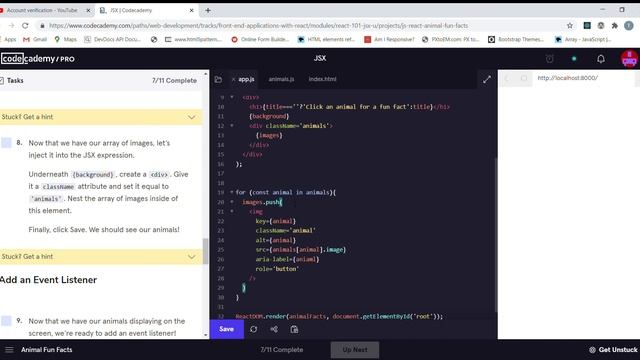Collapse the code fold at line 12
Viewport: 640px width, 360px height.
(x=232, y=126)
